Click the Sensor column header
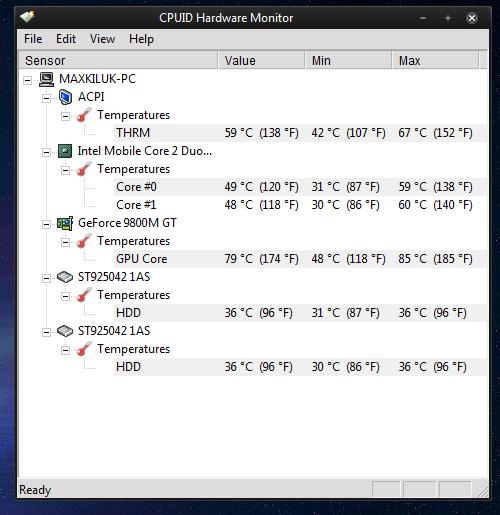This screenshot has width=500, height=515. tap(118, 60)
